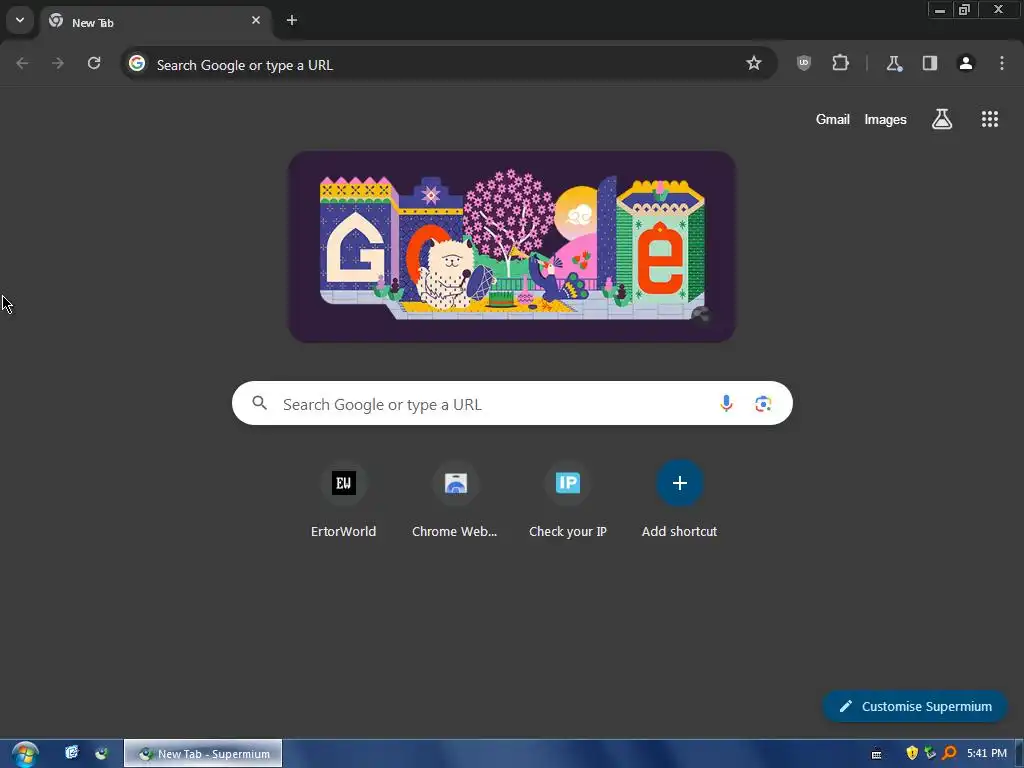Open the yellow security shield tray icon
The image size is (1024, 768).
pos(912,753)
